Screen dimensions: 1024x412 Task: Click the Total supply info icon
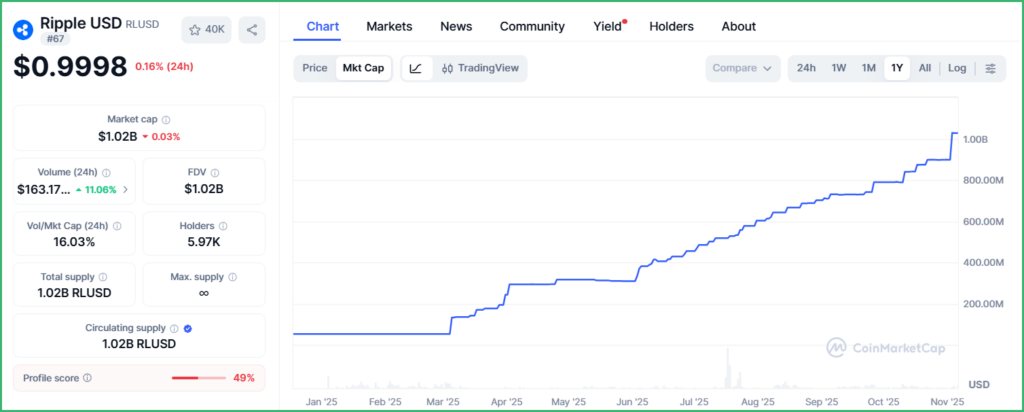tap(103, 277)
